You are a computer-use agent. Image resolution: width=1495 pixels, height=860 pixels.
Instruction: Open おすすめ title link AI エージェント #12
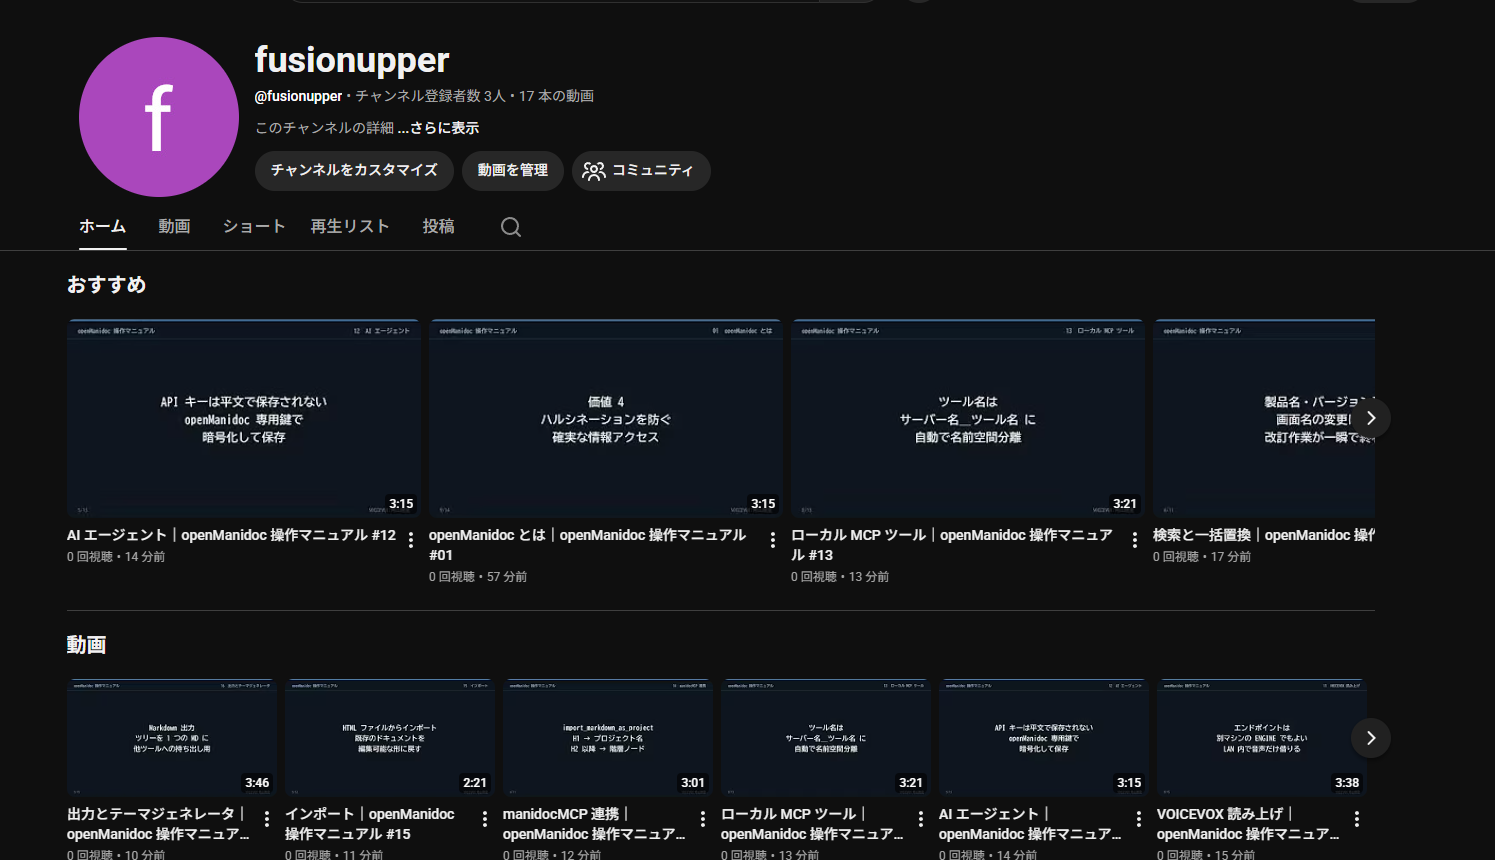click(231, 535)
